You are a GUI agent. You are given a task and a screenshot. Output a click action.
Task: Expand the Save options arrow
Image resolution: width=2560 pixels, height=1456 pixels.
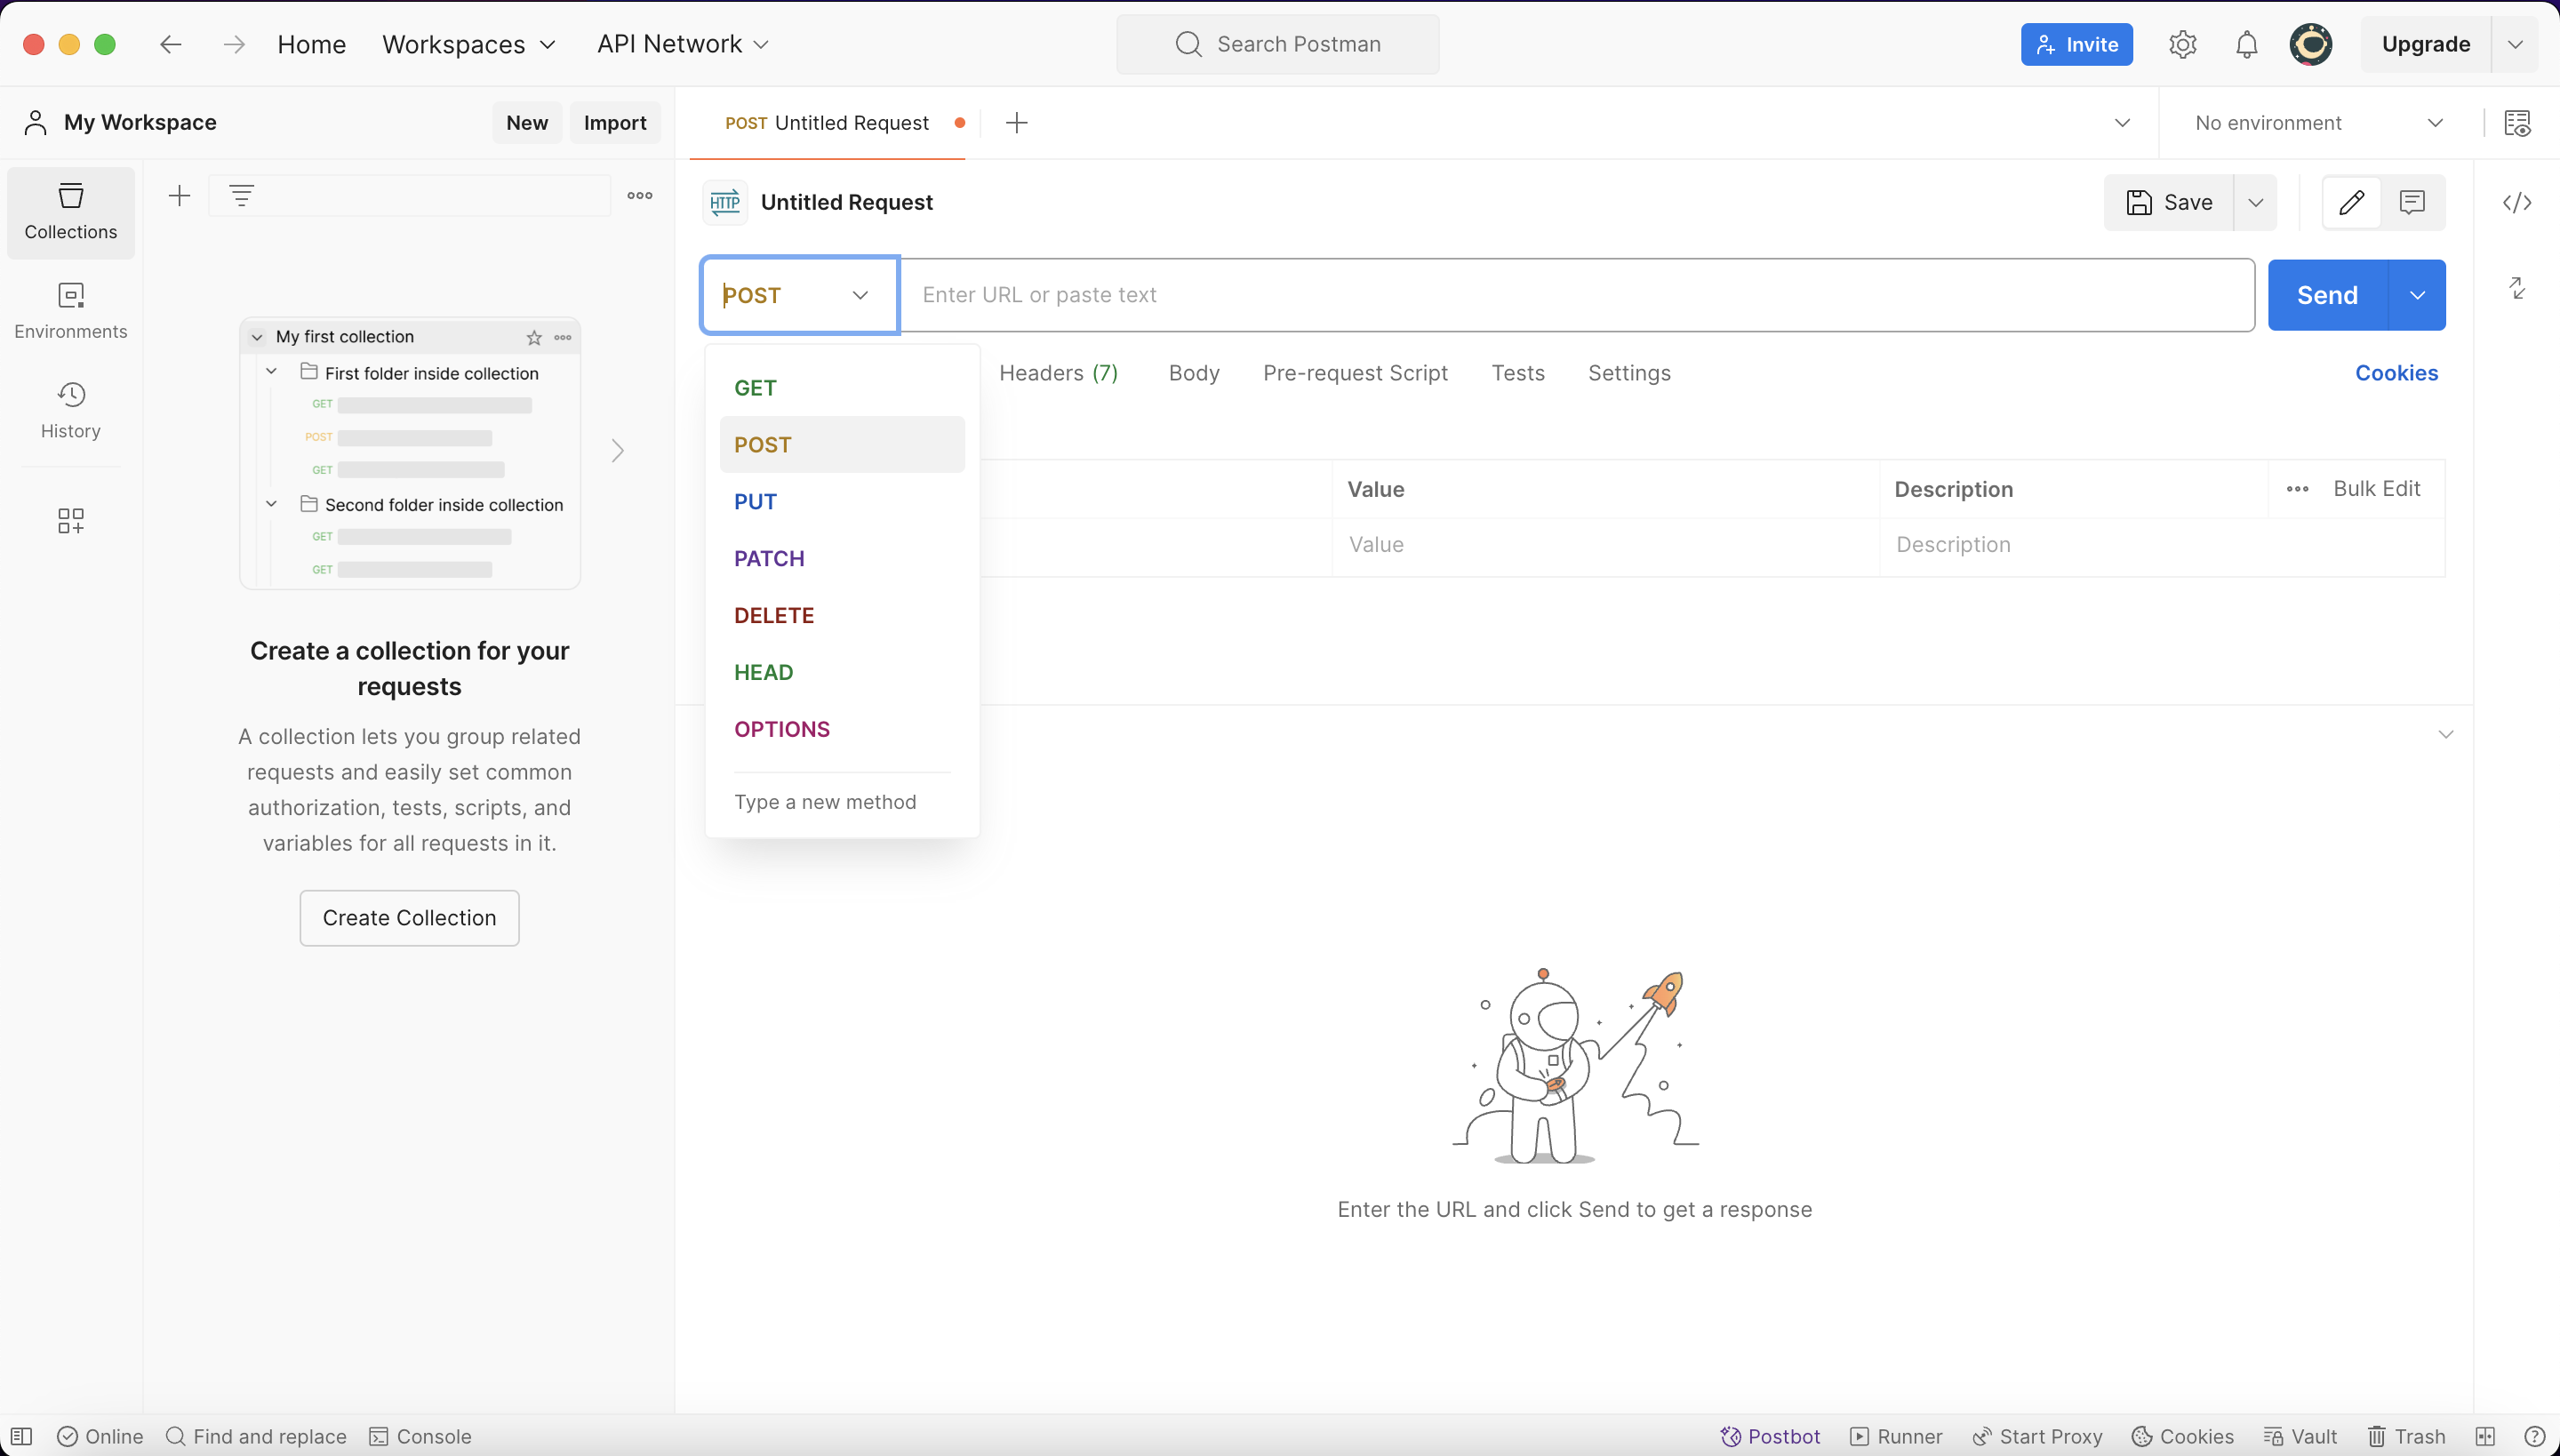point(2255,203)
